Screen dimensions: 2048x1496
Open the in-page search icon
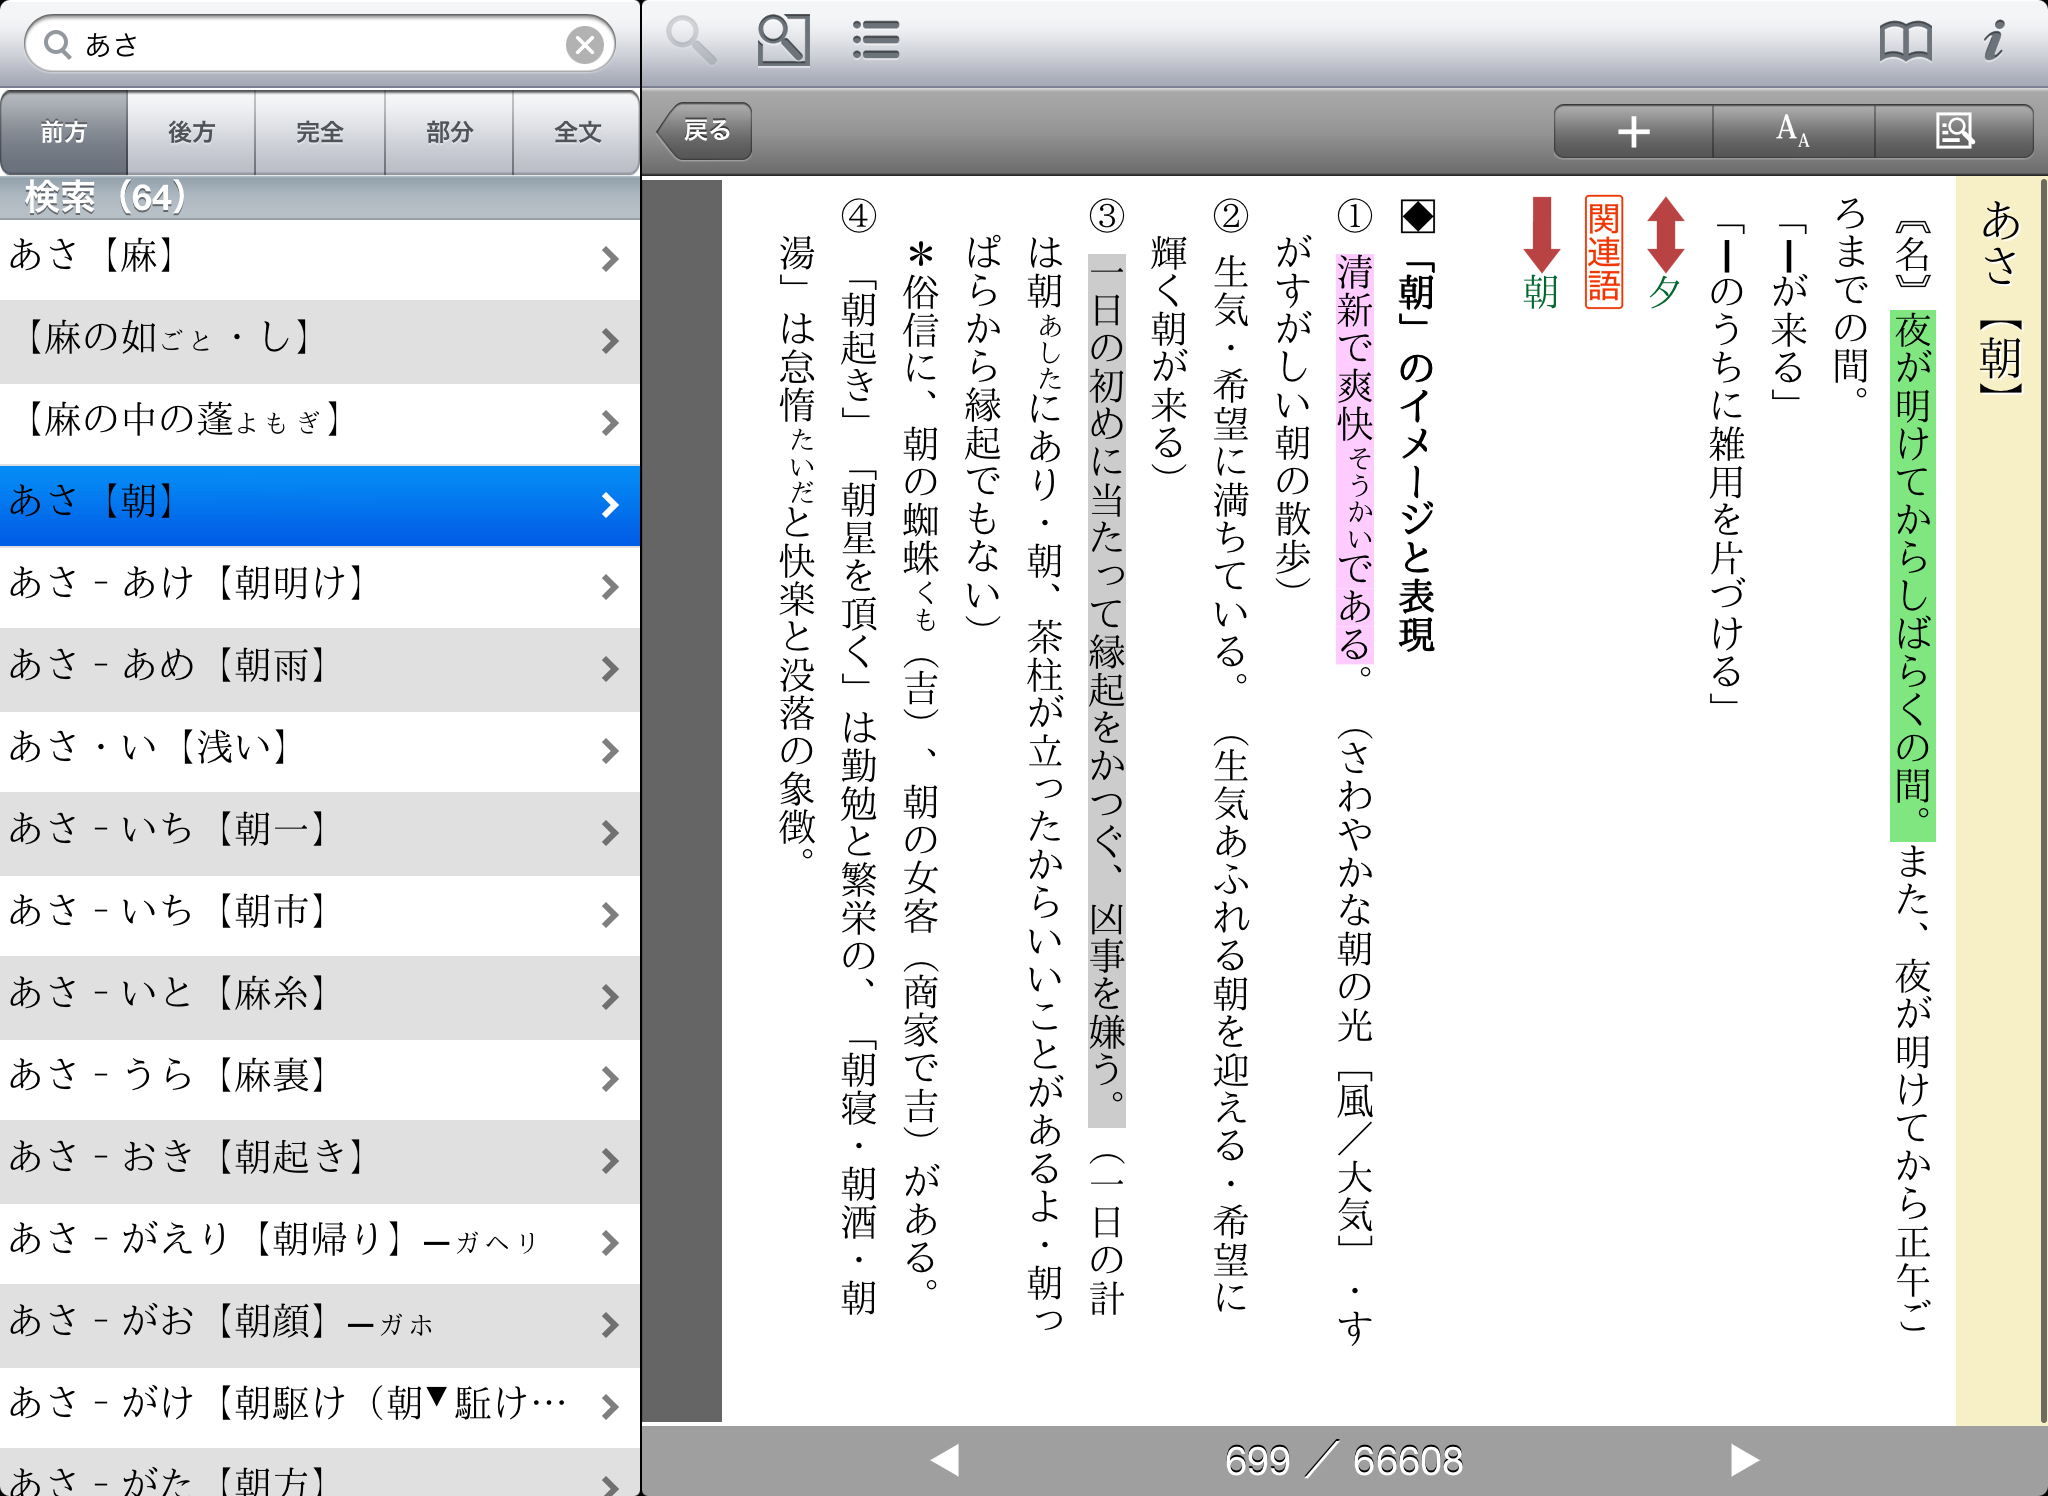[x=783, y=41]
